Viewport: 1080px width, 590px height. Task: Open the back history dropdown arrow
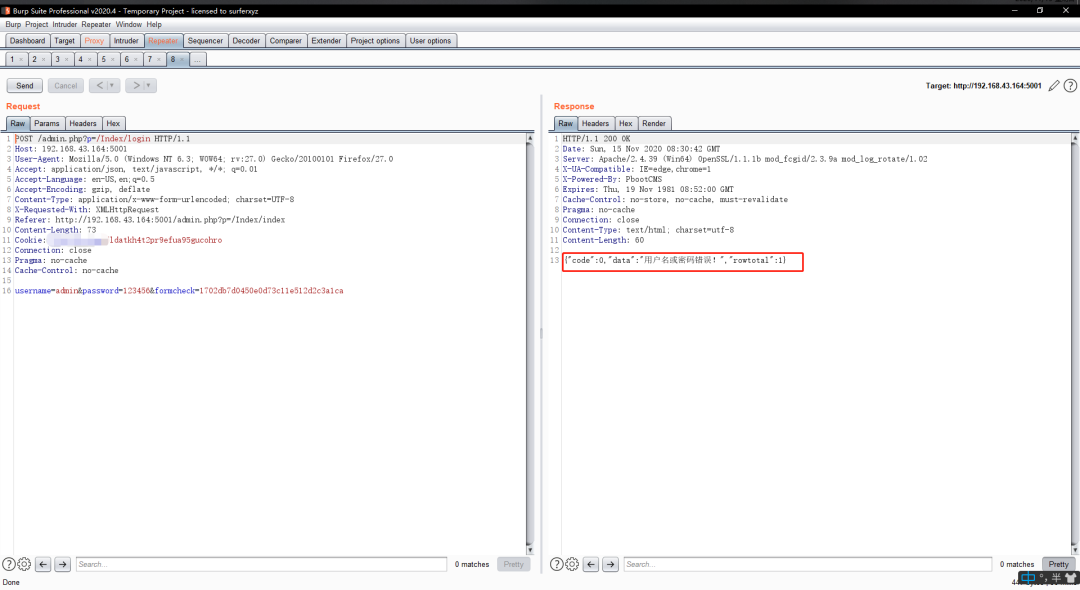click(x=112, y=85)
